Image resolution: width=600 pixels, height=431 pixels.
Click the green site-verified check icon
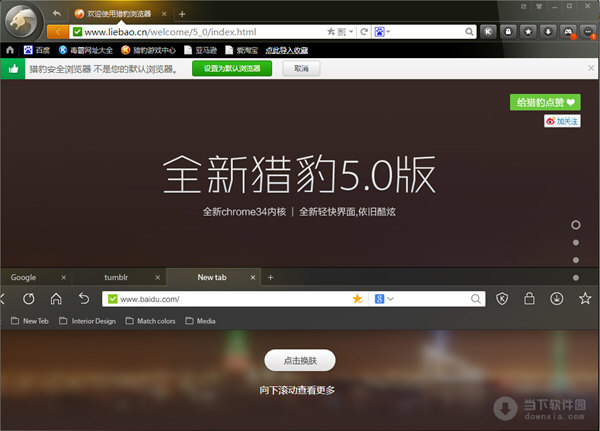(77, 32)
